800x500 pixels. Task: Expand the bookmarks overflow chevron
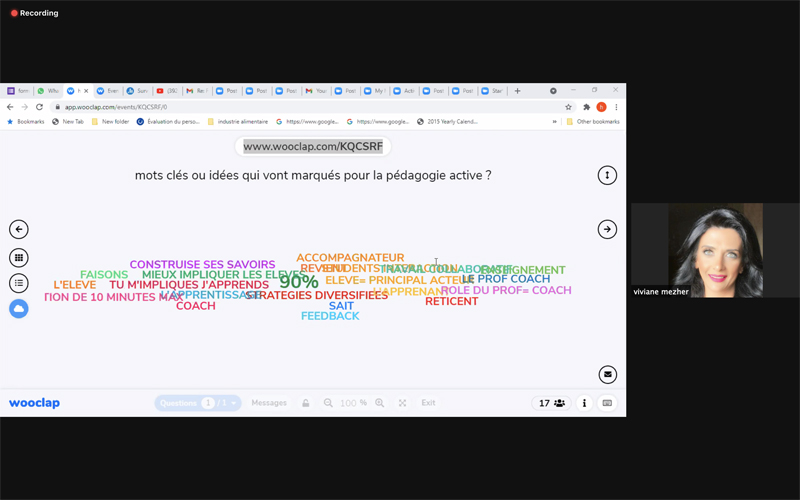(555, 122)
